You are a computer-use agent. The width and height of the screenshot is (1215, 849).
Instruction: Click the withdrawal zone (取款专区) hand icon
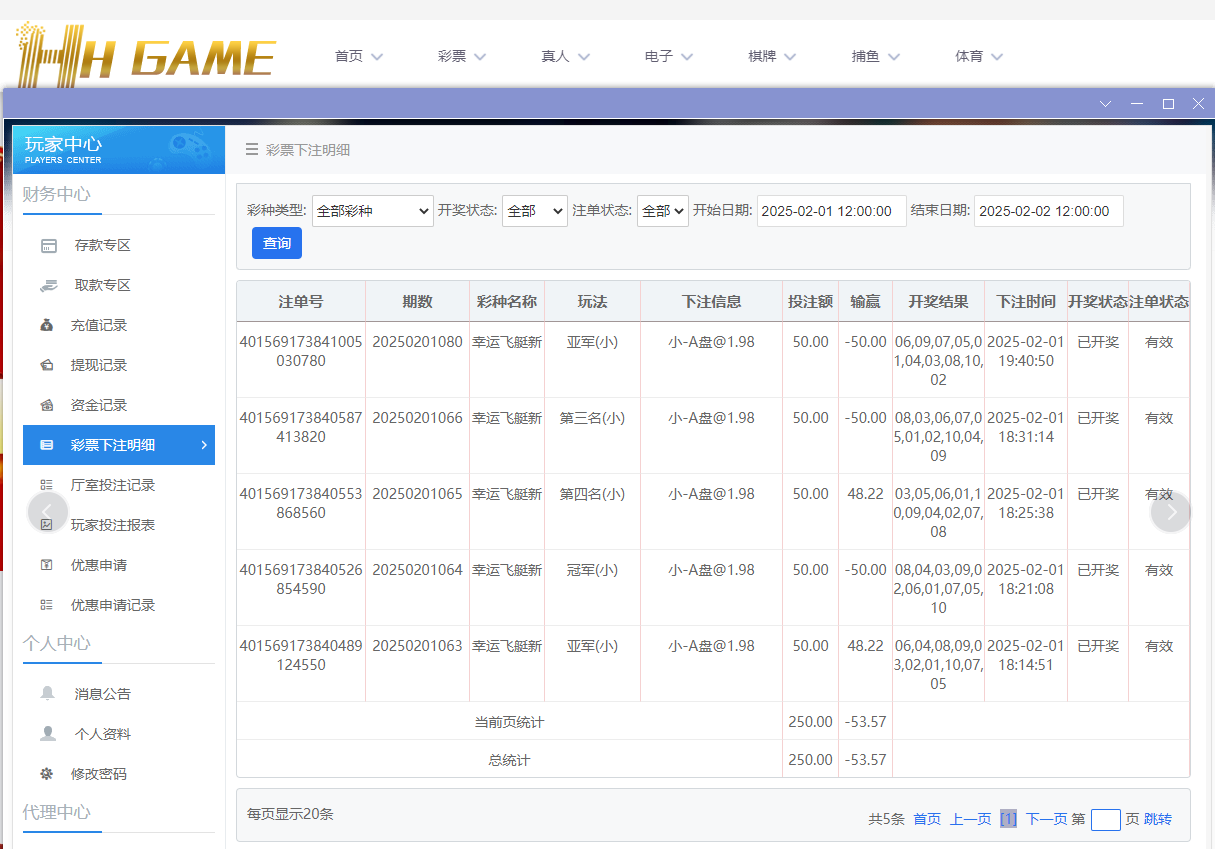(x=48, y=286)
